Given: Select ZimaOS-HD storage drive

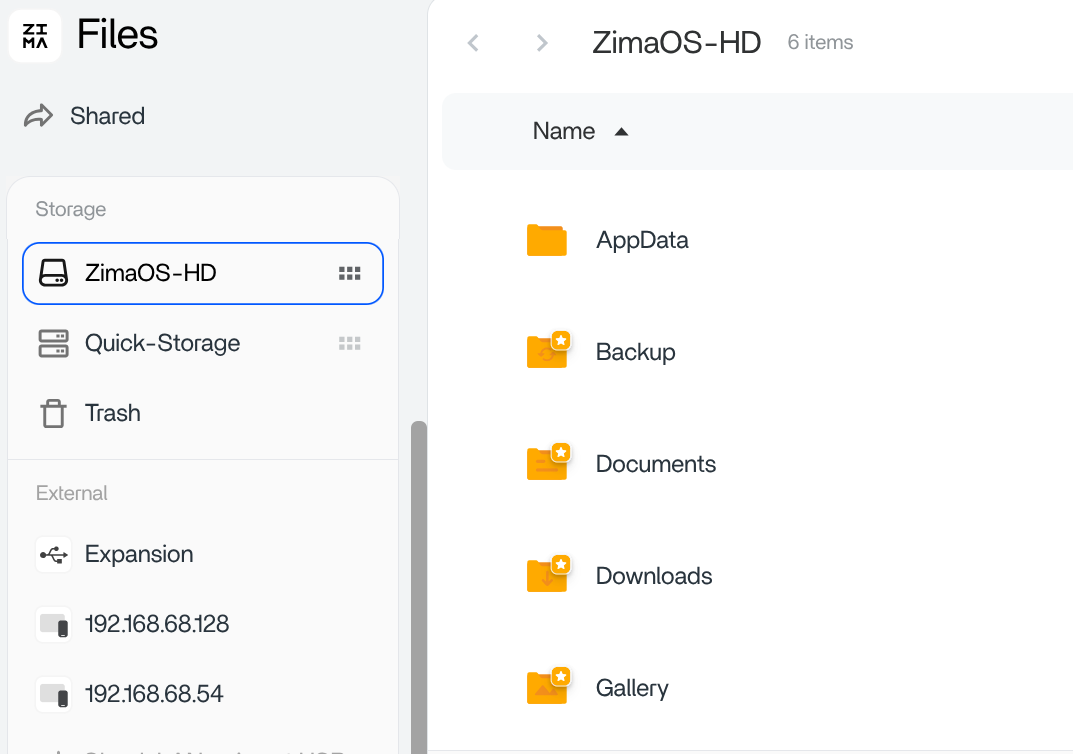Looking at the screenshot, I should tap(150, 273).
